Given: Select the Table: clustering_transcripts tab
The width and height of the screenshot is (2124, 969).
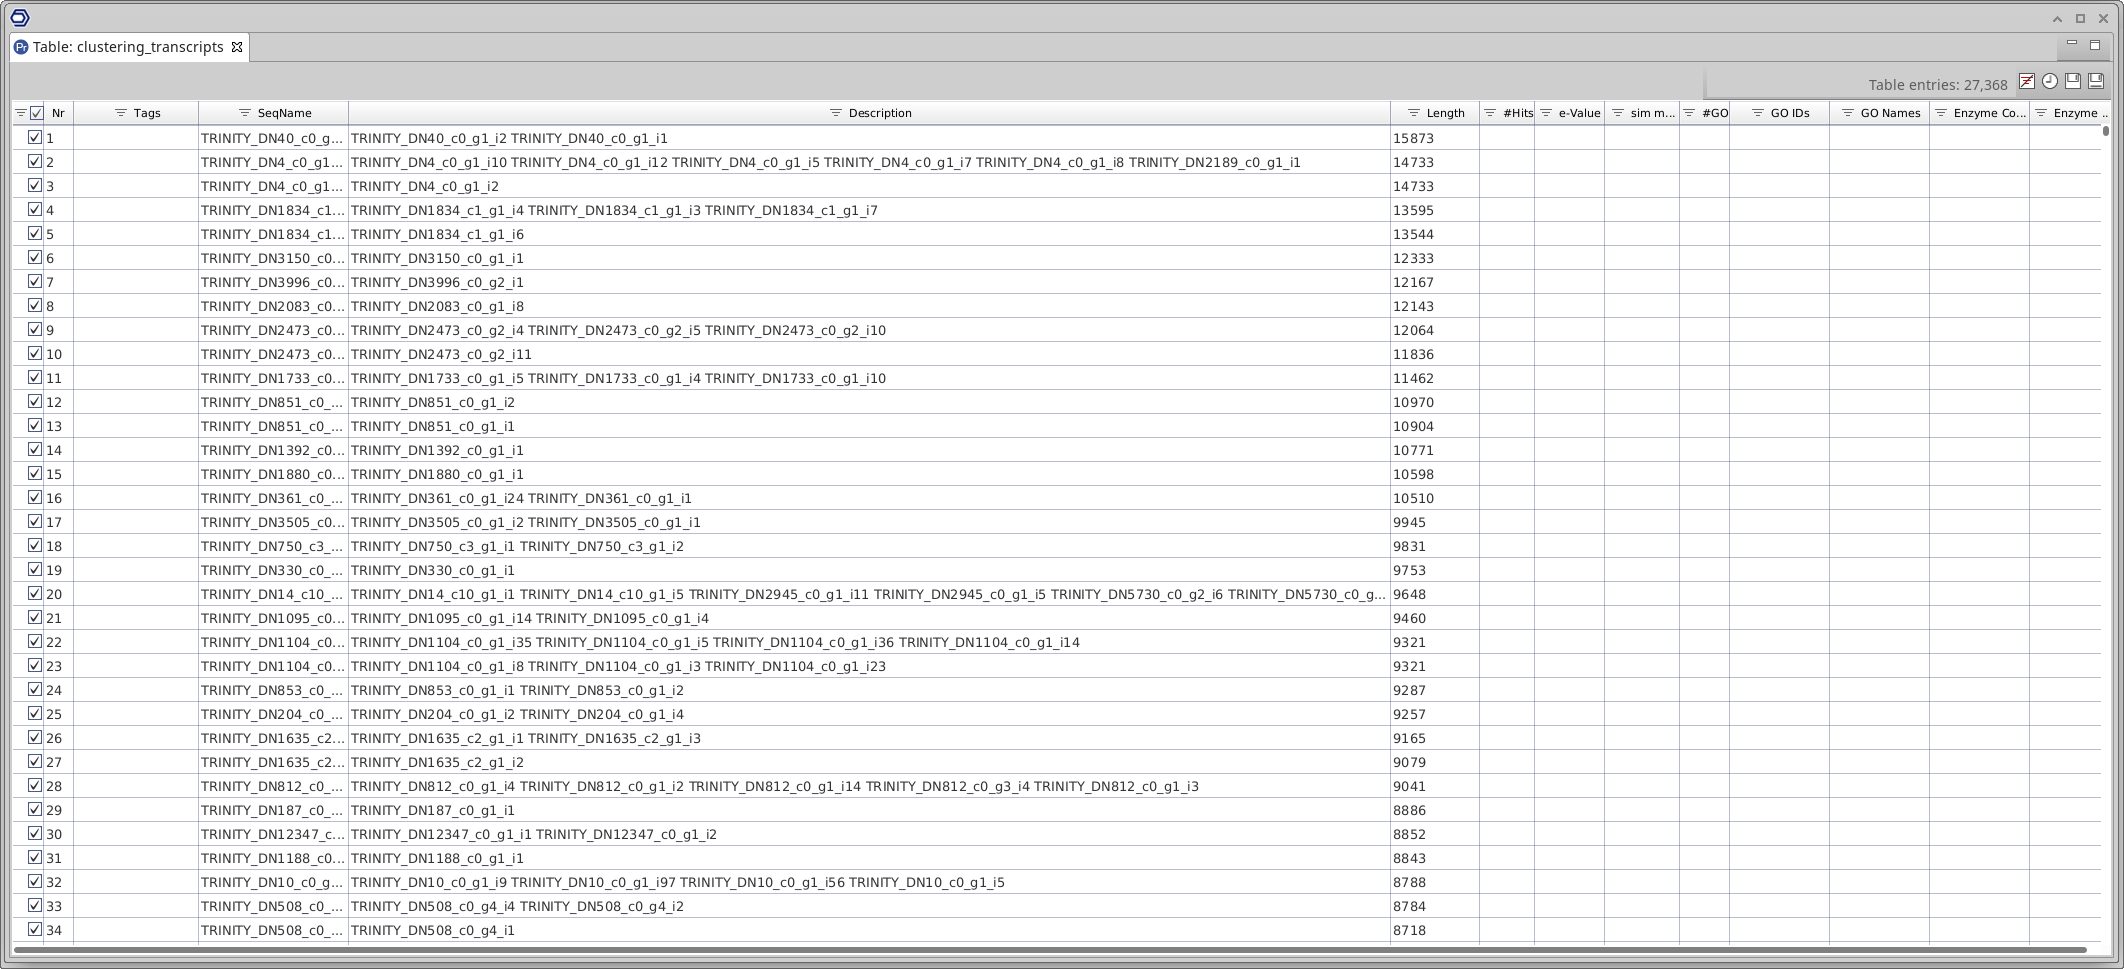Looking at the screenshot, I should 127,47.
